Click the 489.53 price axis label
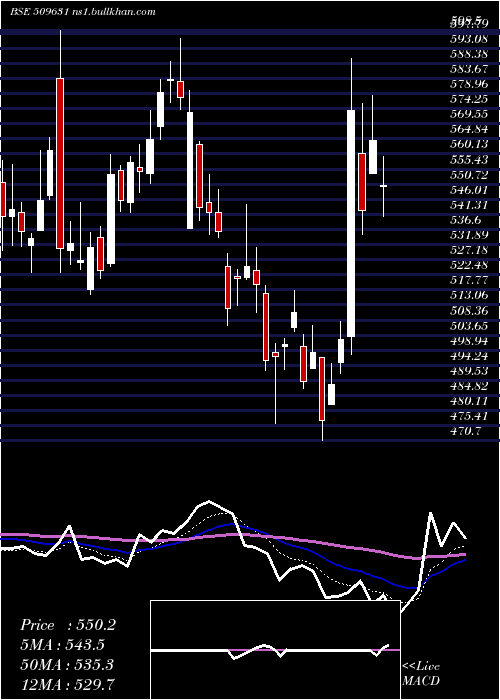The height and width of the screenshot is (700, 500). point(469,371)
